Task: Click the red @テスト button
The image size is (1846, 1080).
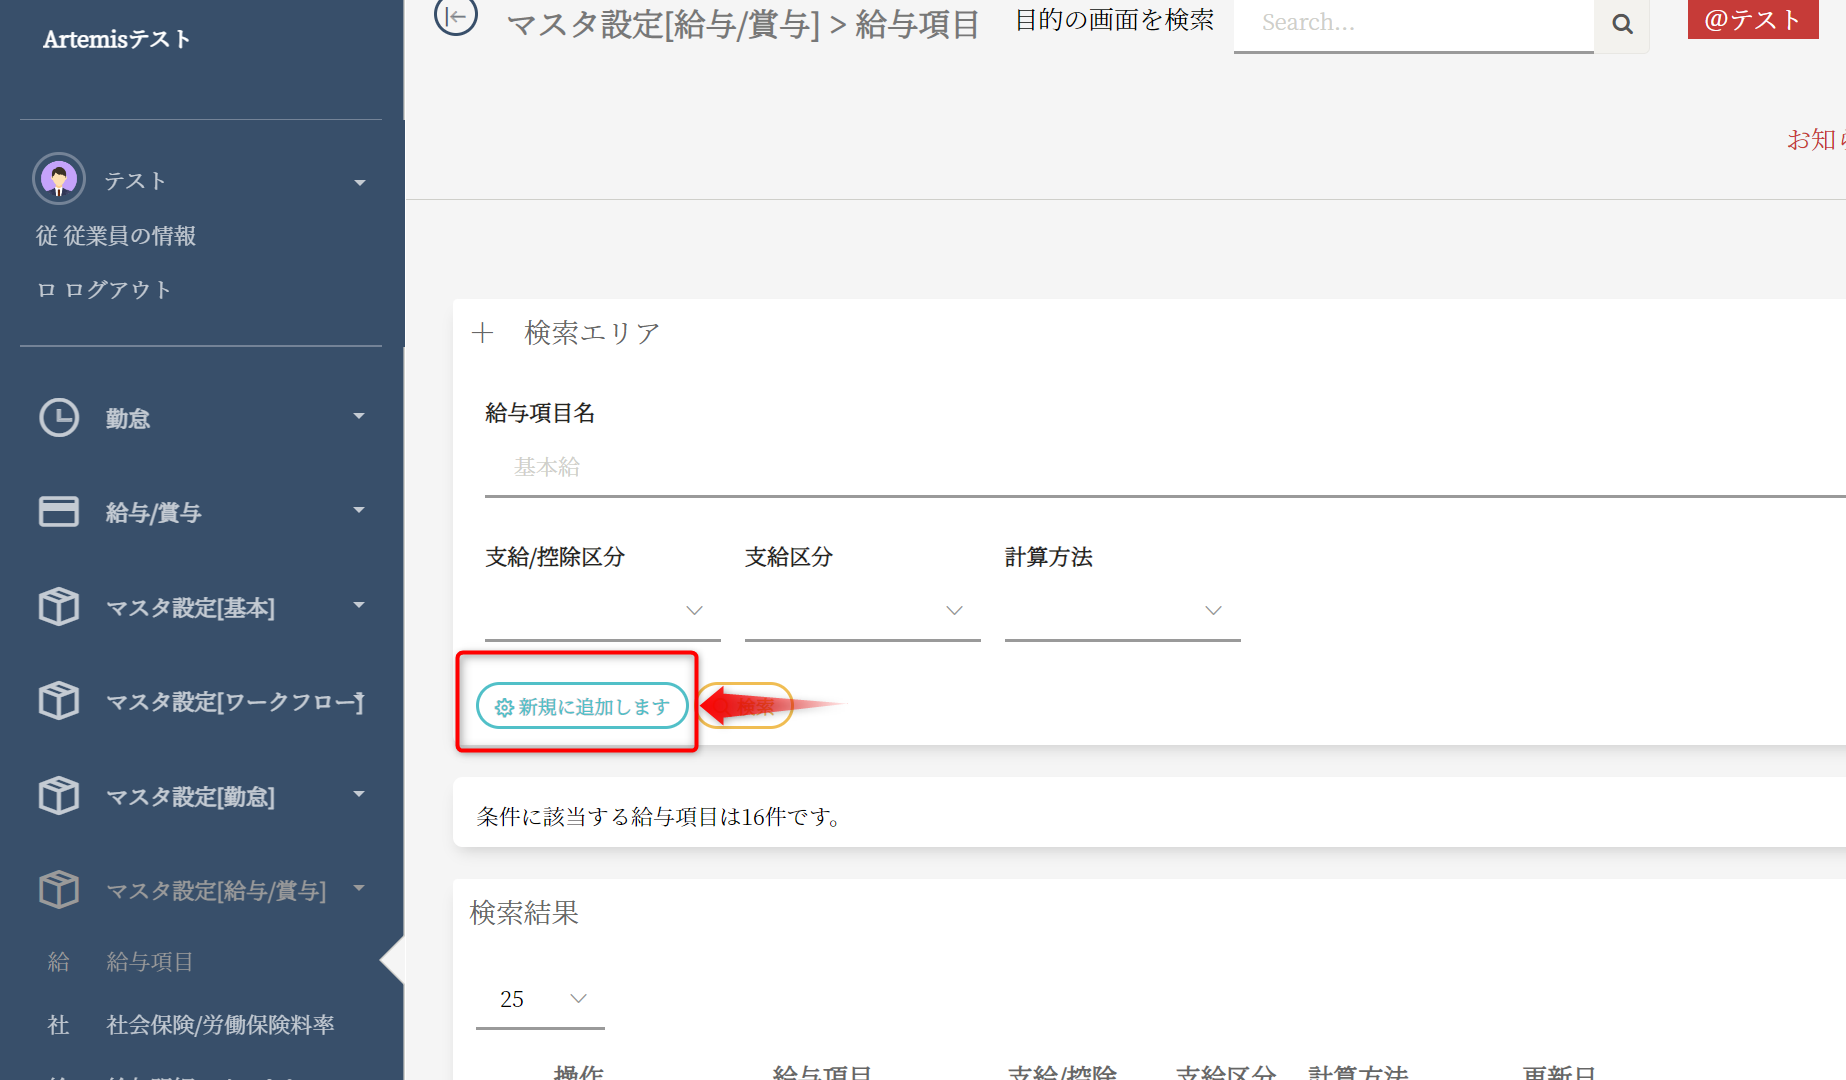Action: [1752, 20]
